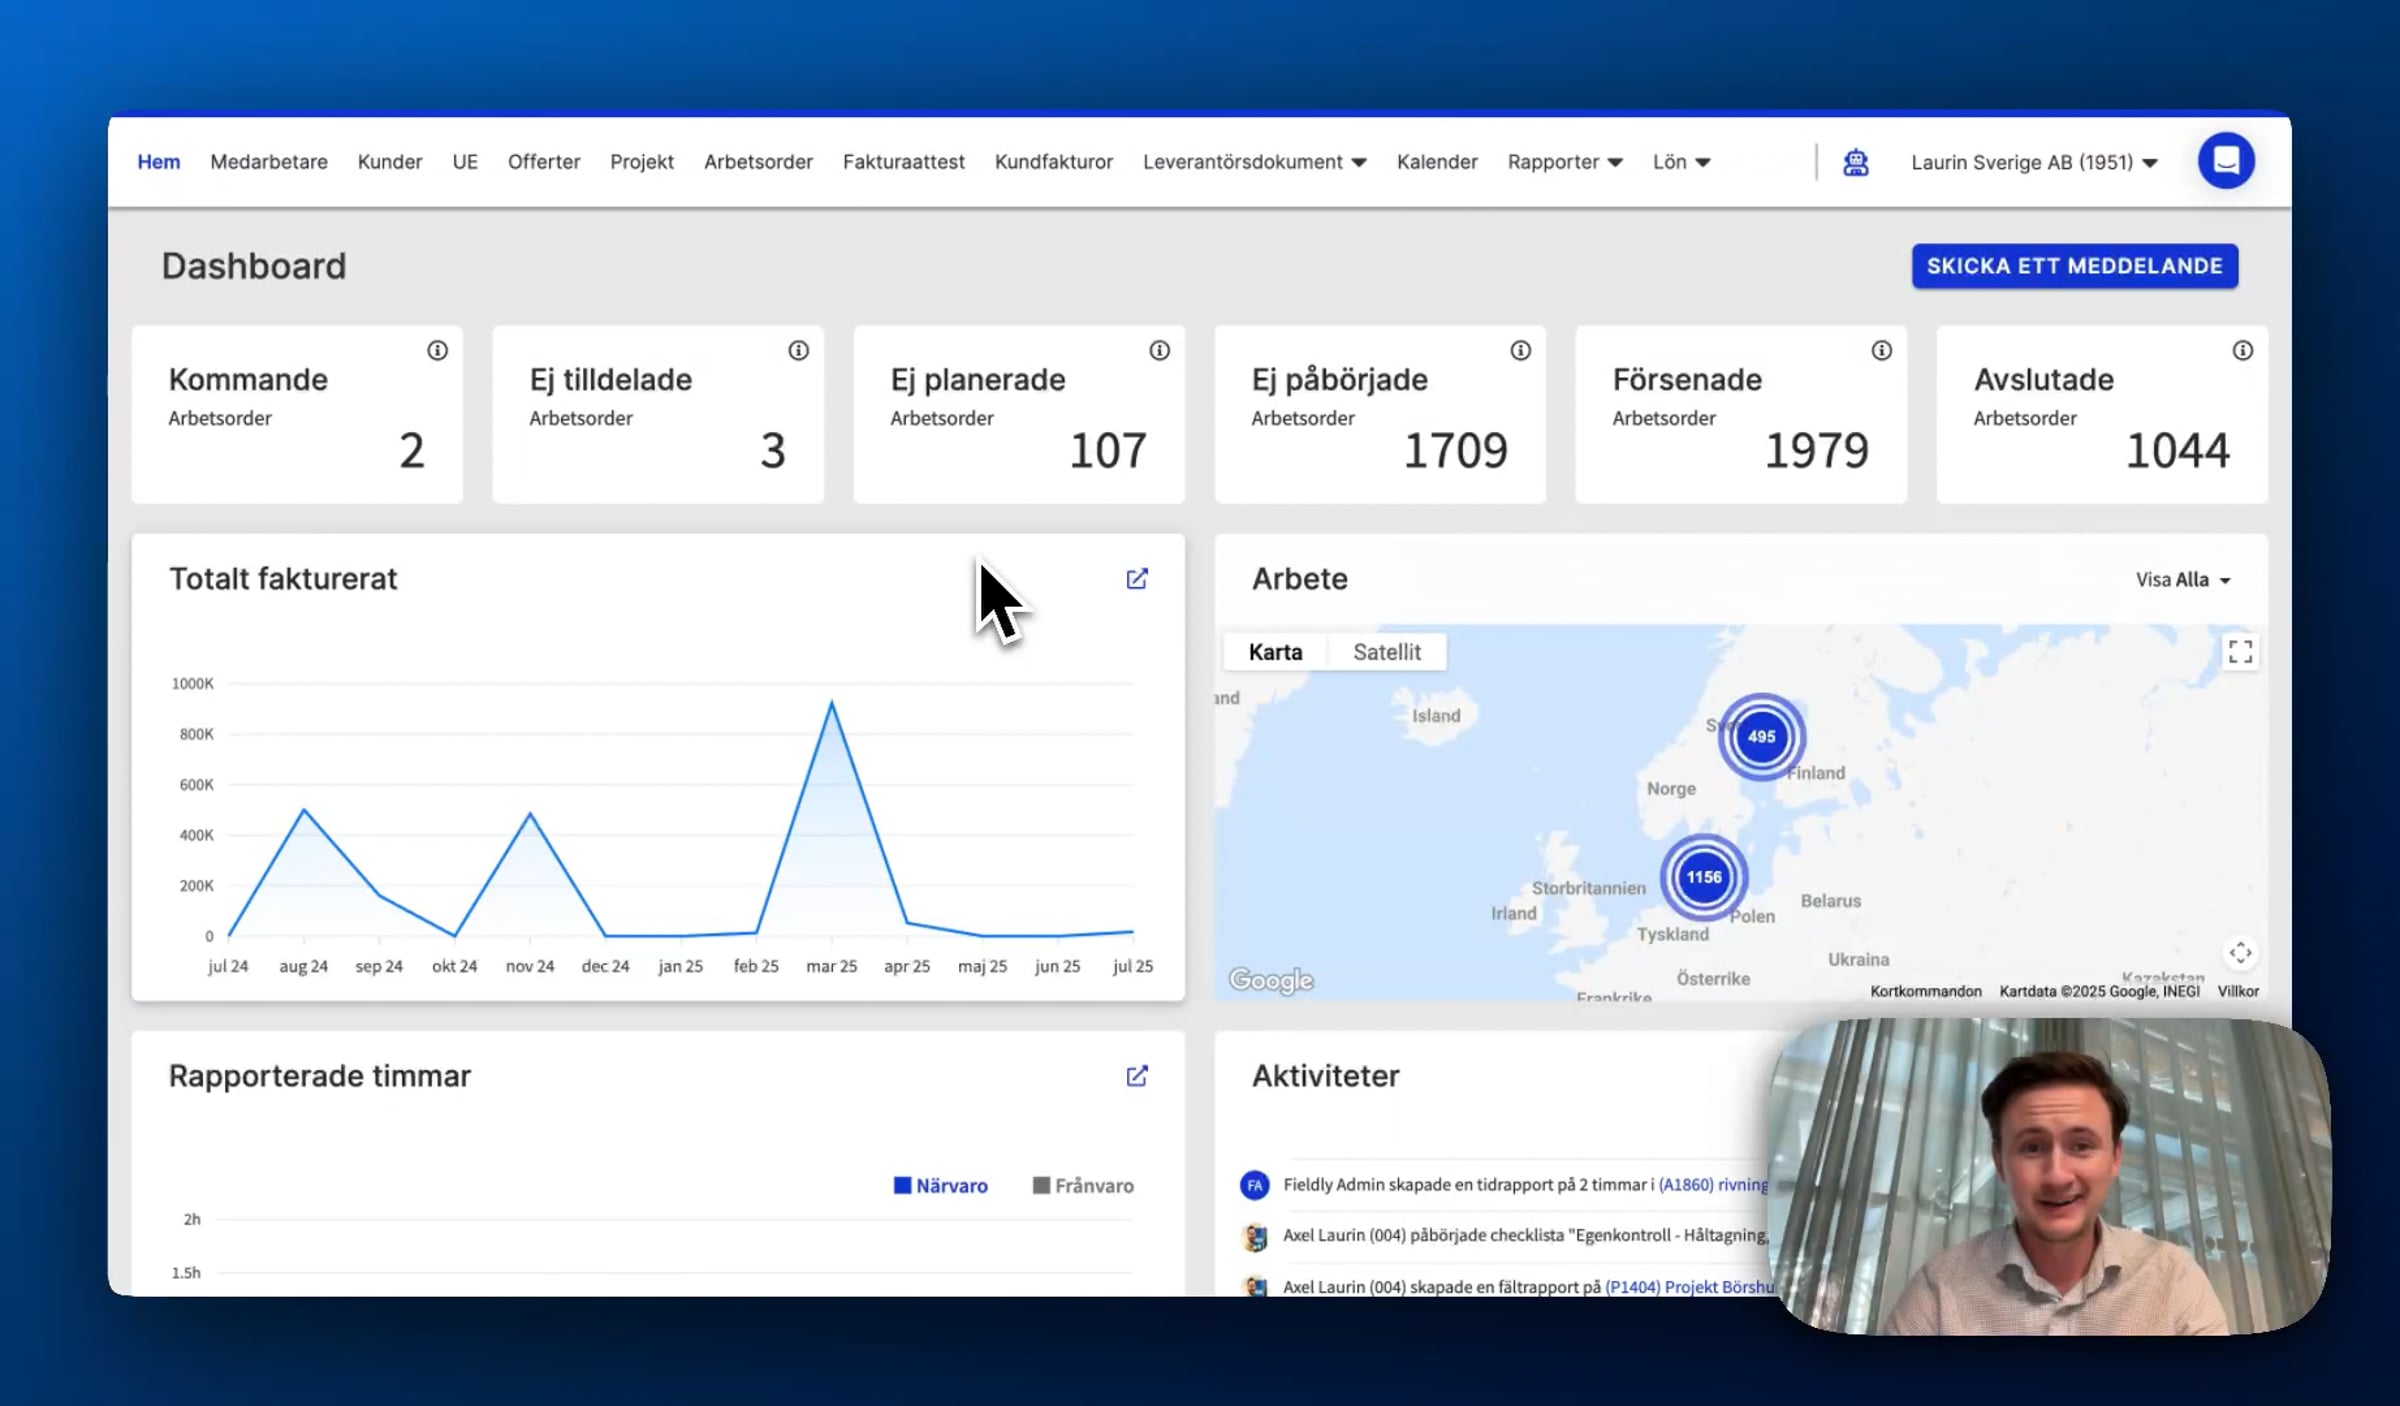Click the 1156 cluster marker on map
This screenshot has width=2400, height=1406.
1704,877
